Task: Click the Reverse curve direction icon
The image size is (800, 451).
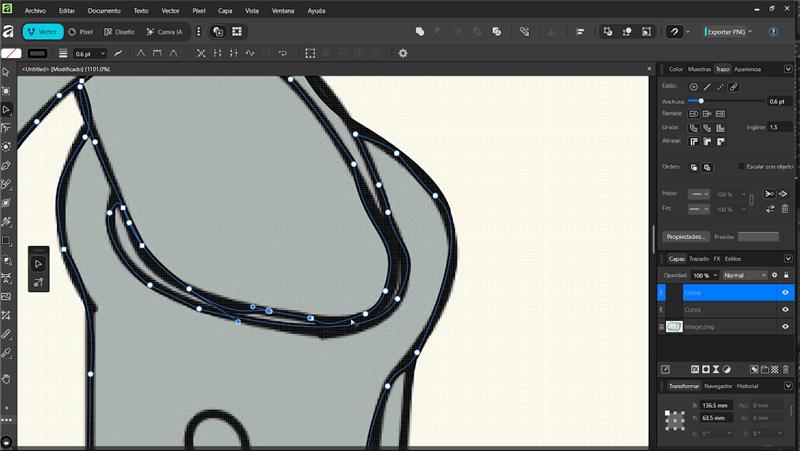Action: (x=282, y=53)
